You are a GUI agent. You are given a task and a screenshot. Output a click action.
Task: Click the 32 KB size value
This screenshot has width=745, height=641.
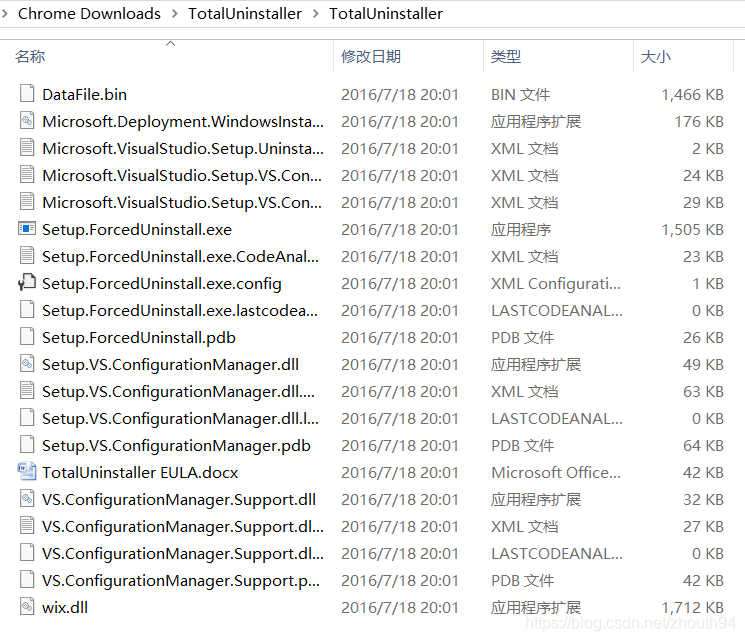pyautogui.click(x=703, y=500)
